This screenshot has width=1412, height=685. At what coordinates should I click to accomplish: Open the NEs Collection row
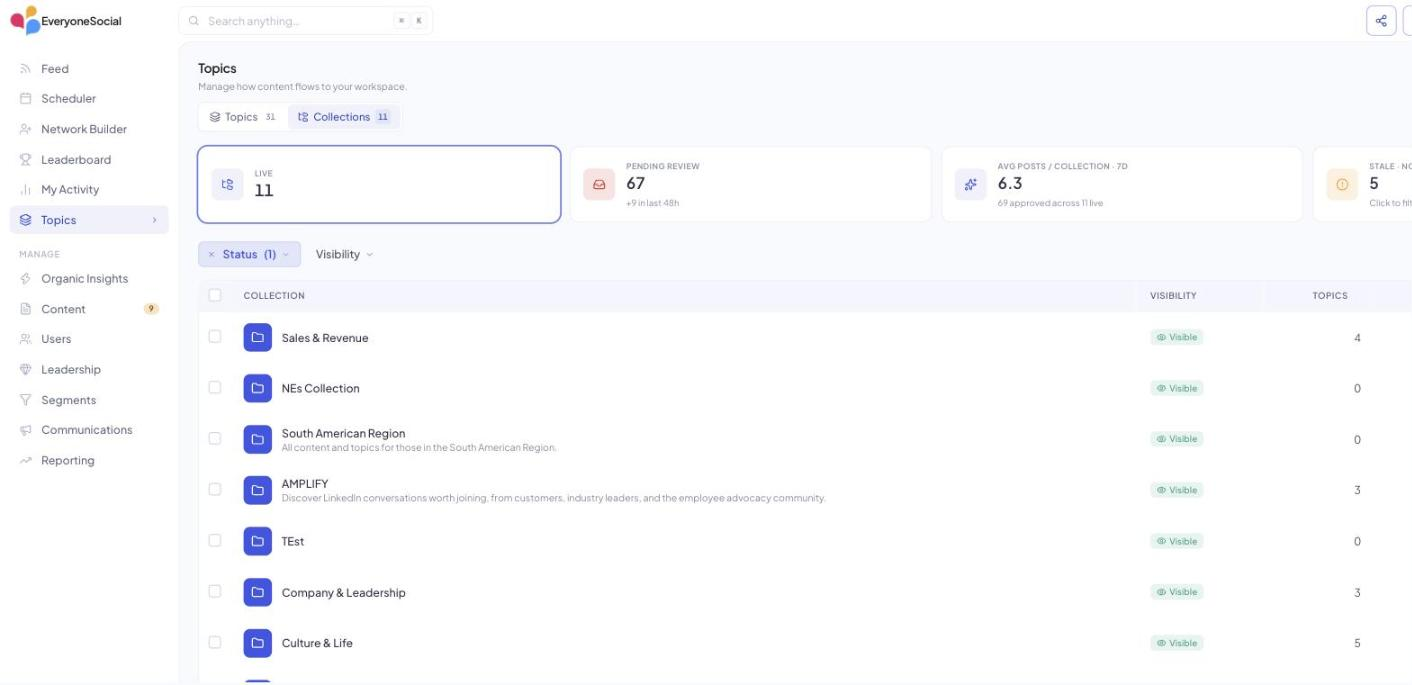click(x=805, y=388)
